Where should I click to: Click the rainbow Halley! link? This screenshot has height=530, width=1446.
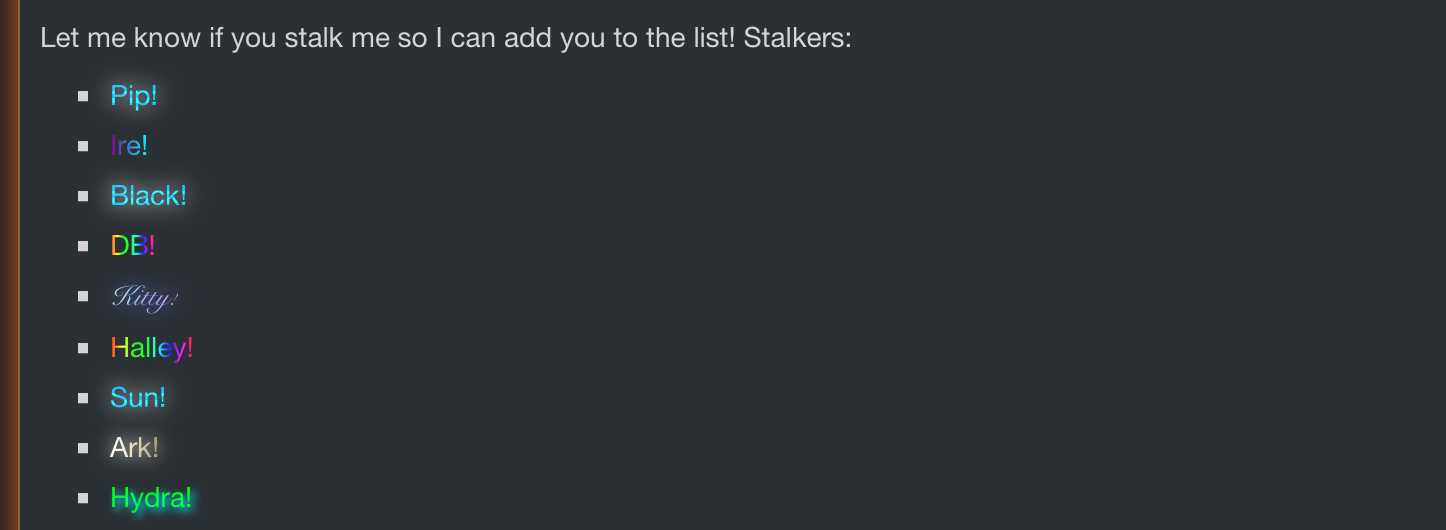(151, 348)
